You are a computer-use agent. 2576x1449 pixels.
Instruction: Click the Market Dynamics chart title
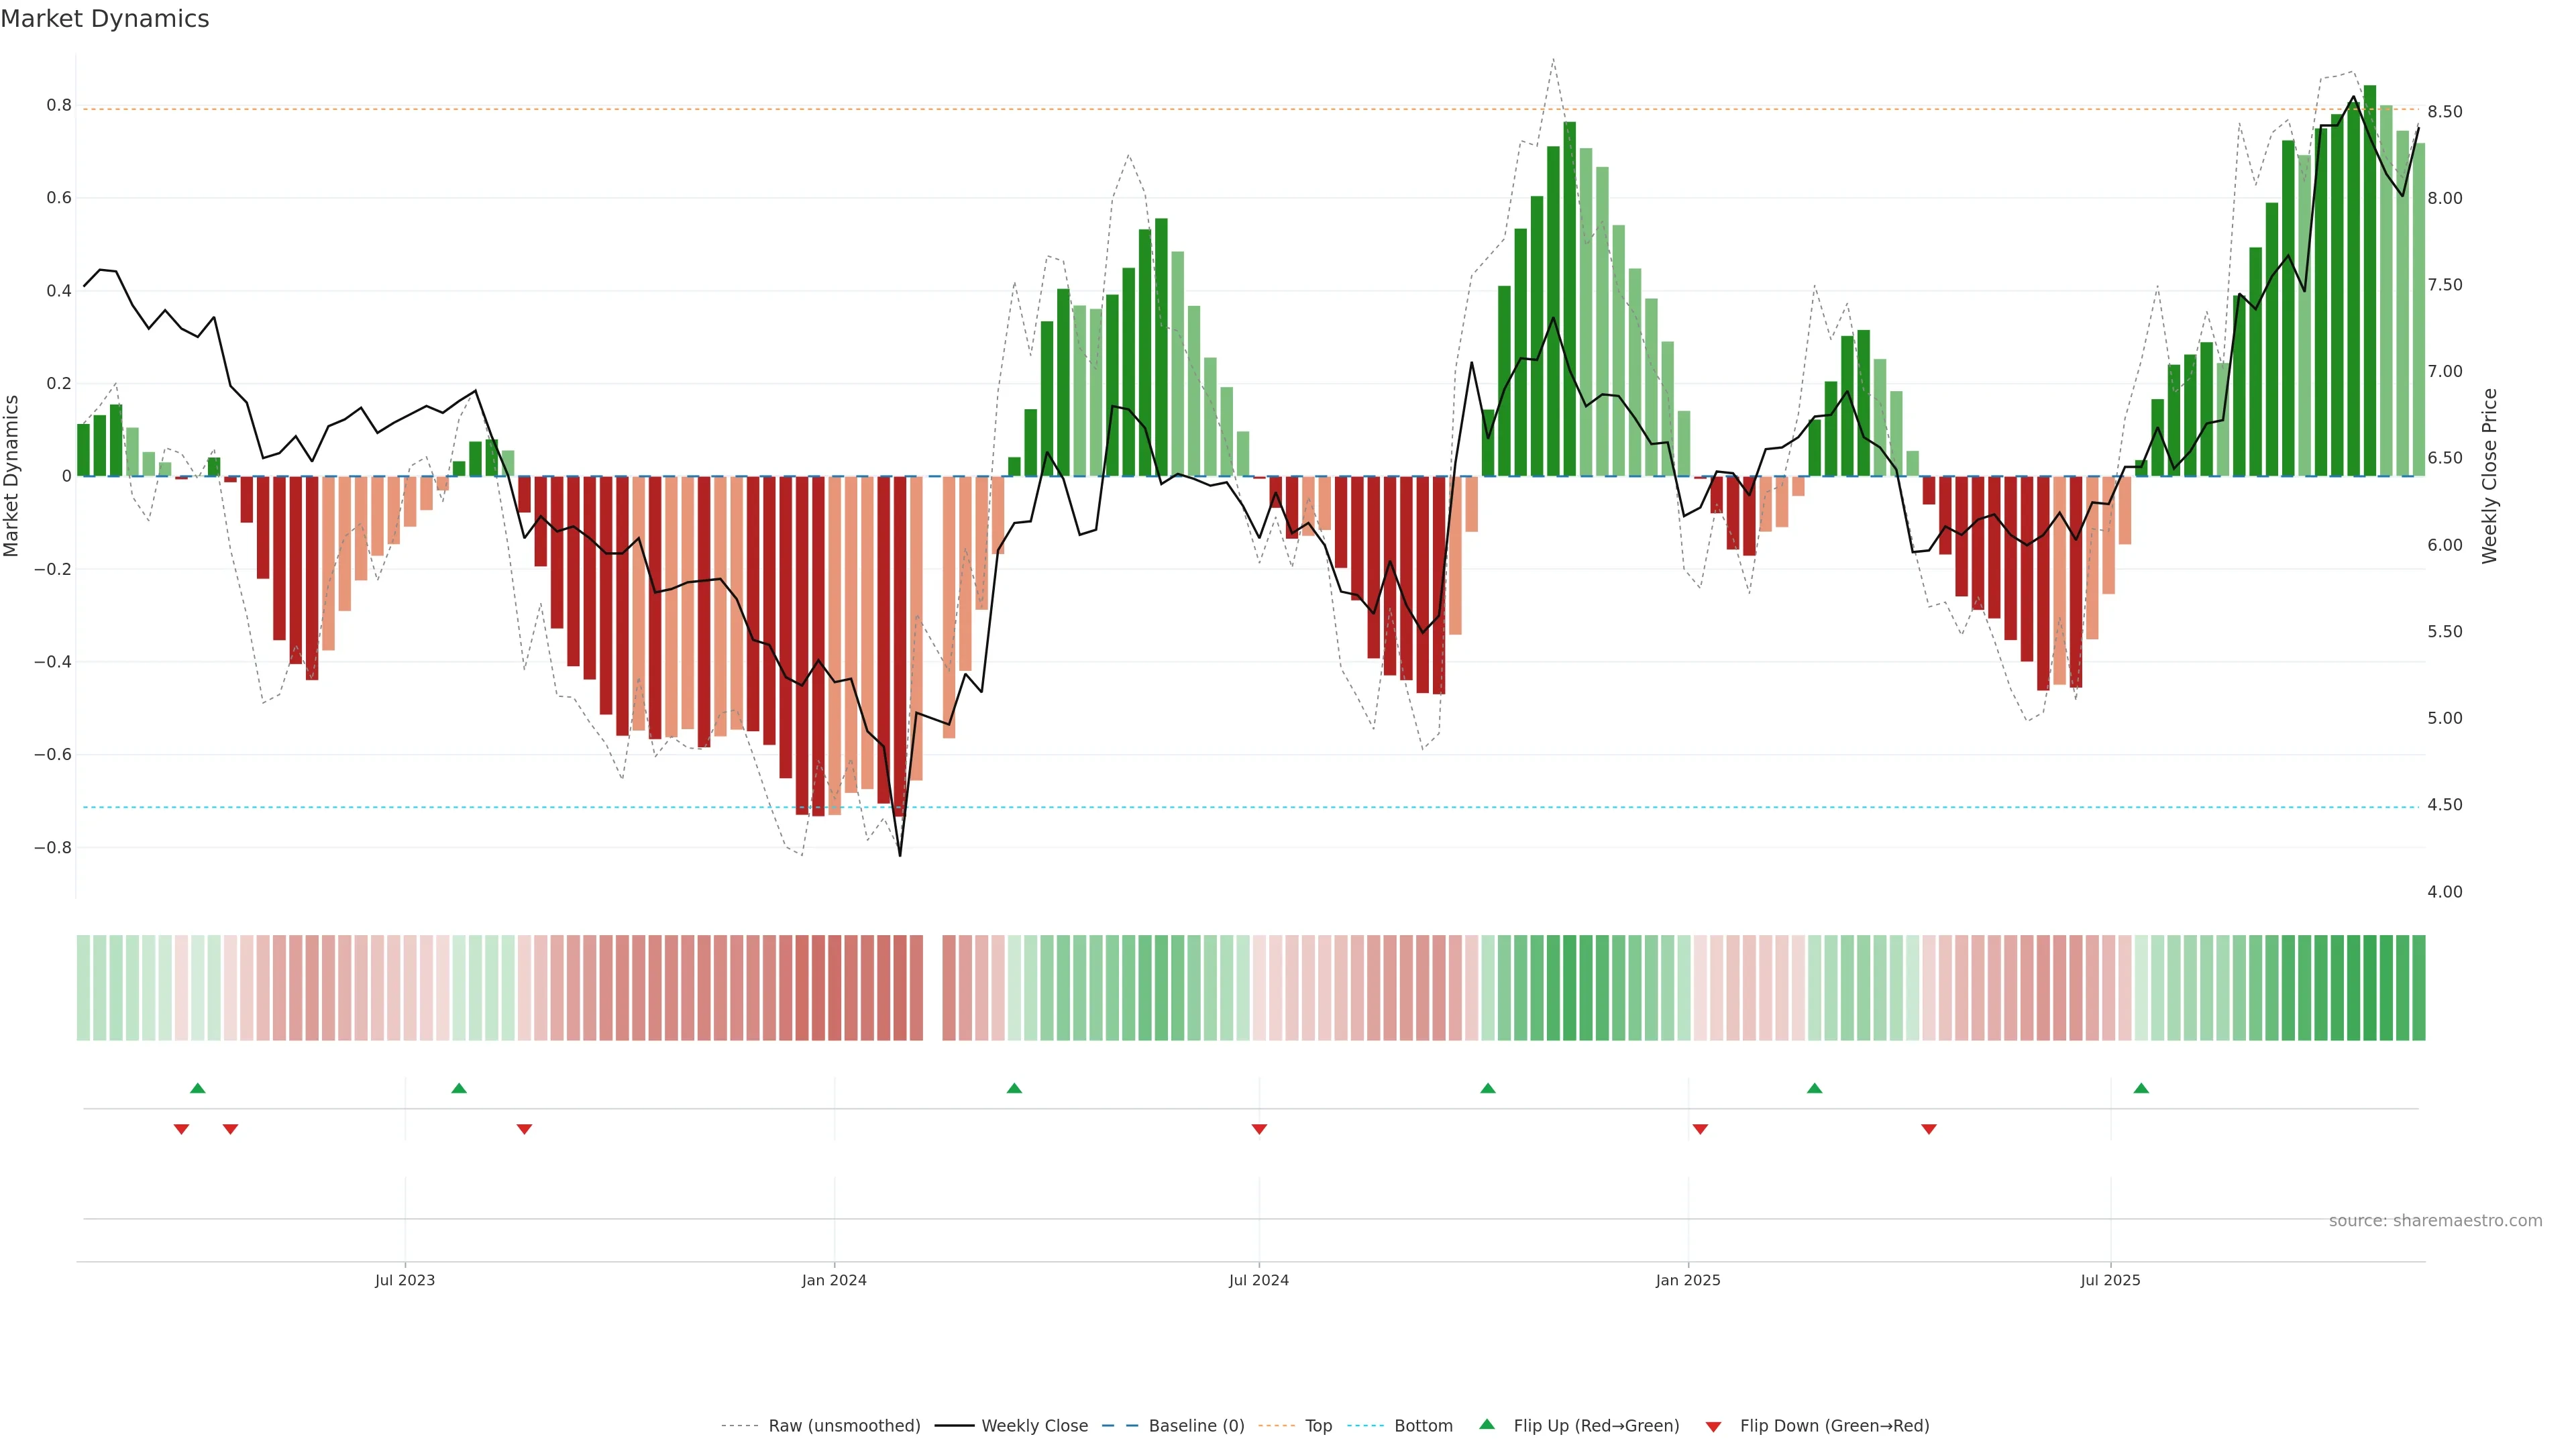(105, 19)
